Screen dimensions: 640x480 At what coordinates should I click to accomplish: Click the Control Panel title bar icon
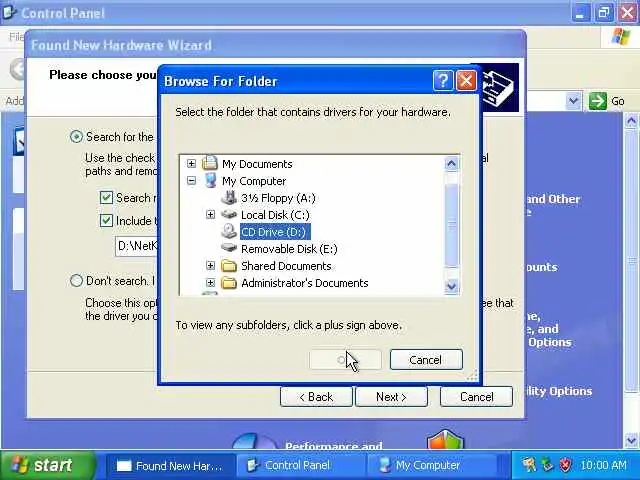coord(10,13)
